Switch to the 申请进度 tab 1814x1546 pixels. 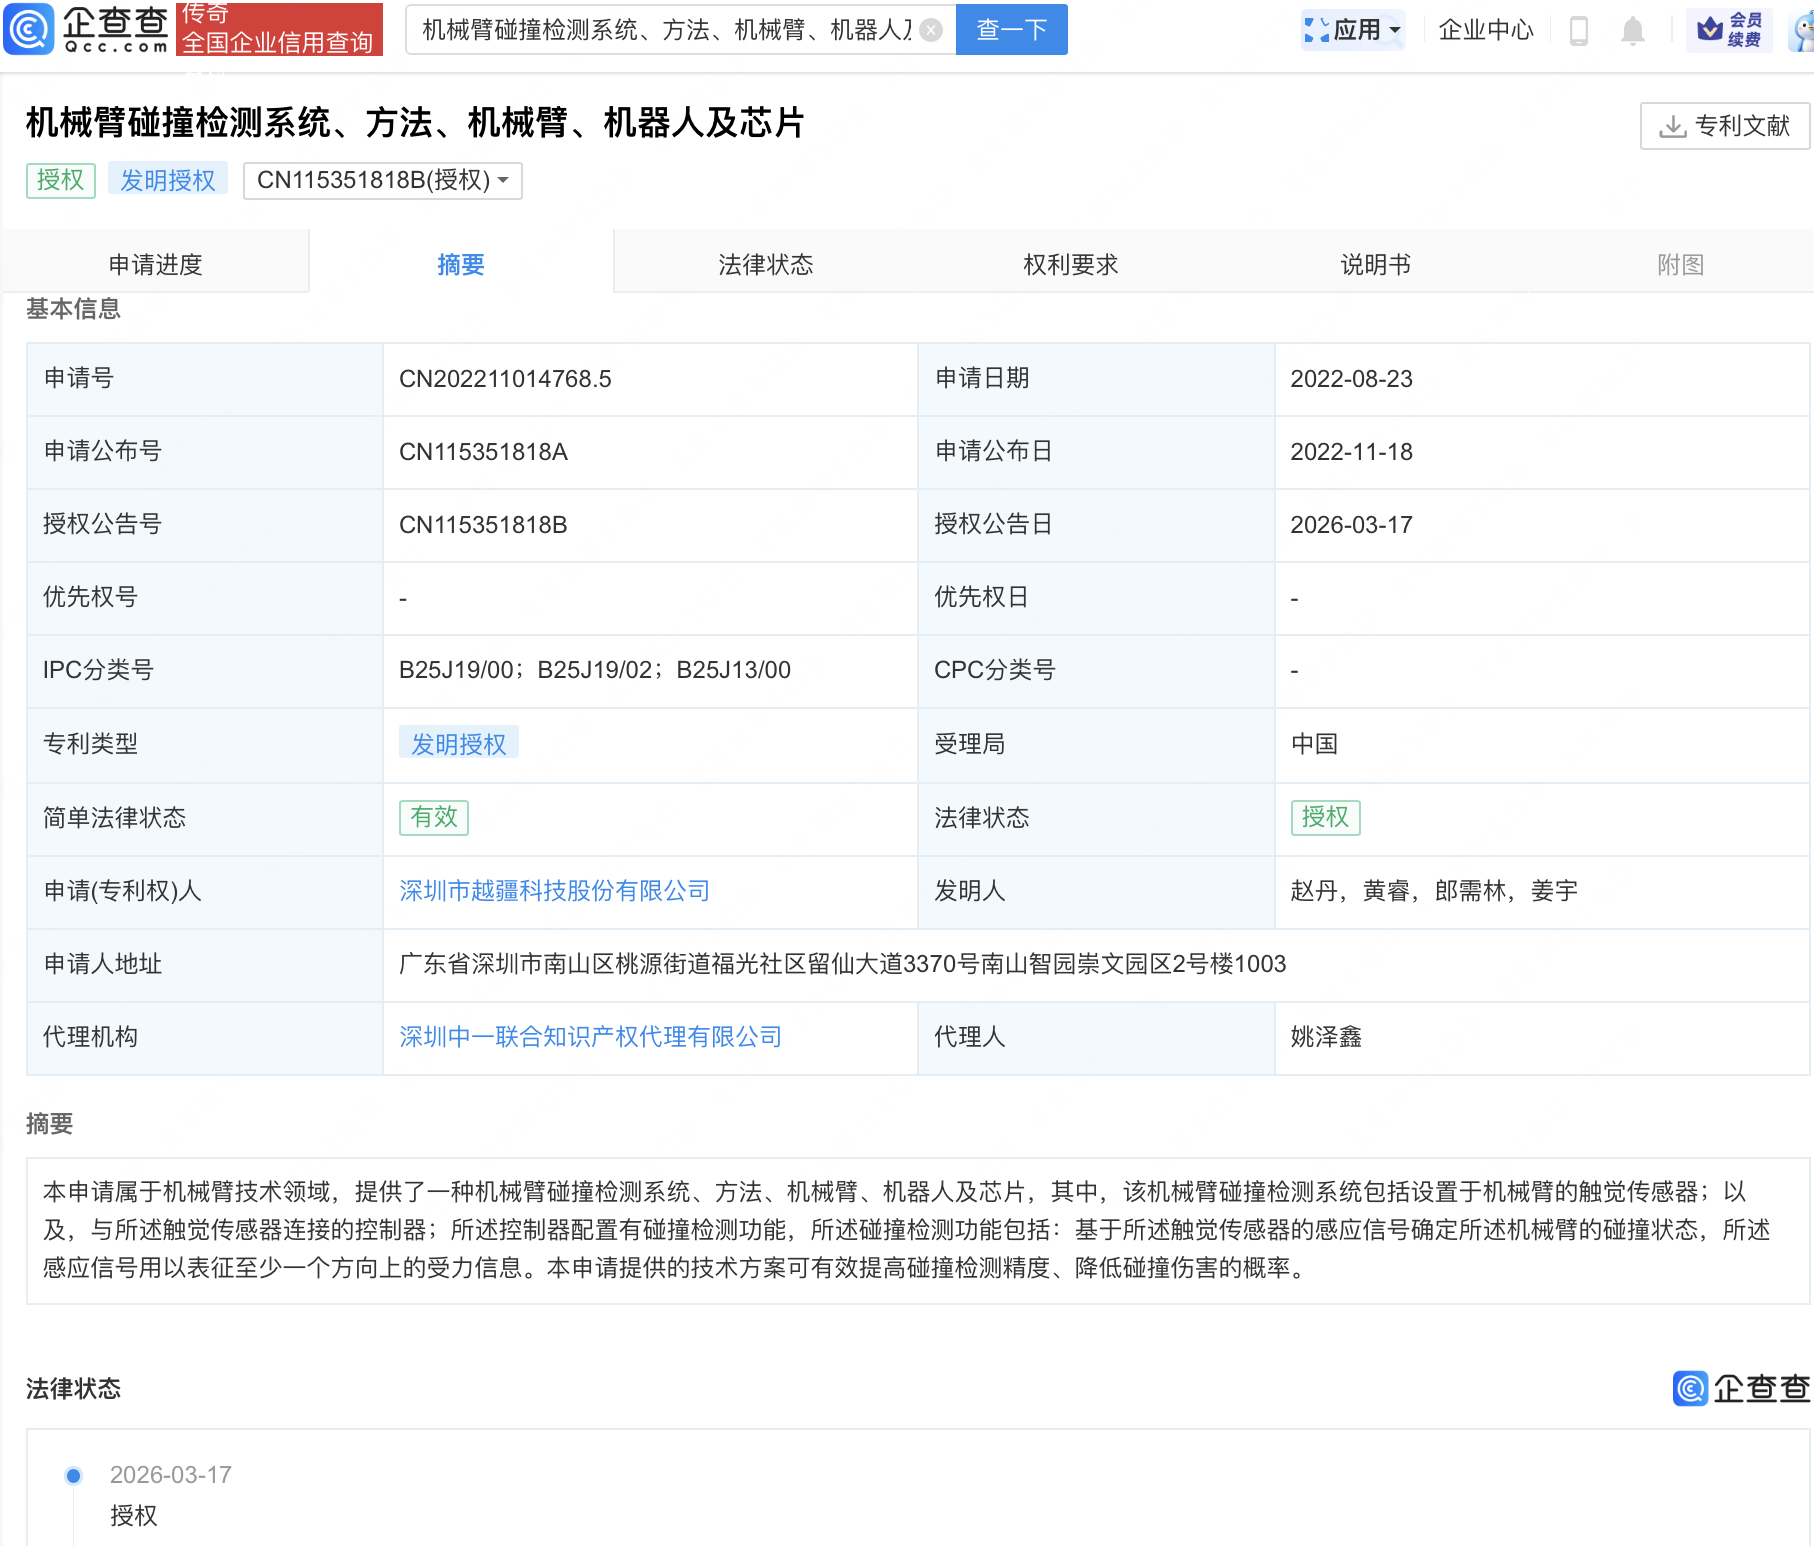155,264
